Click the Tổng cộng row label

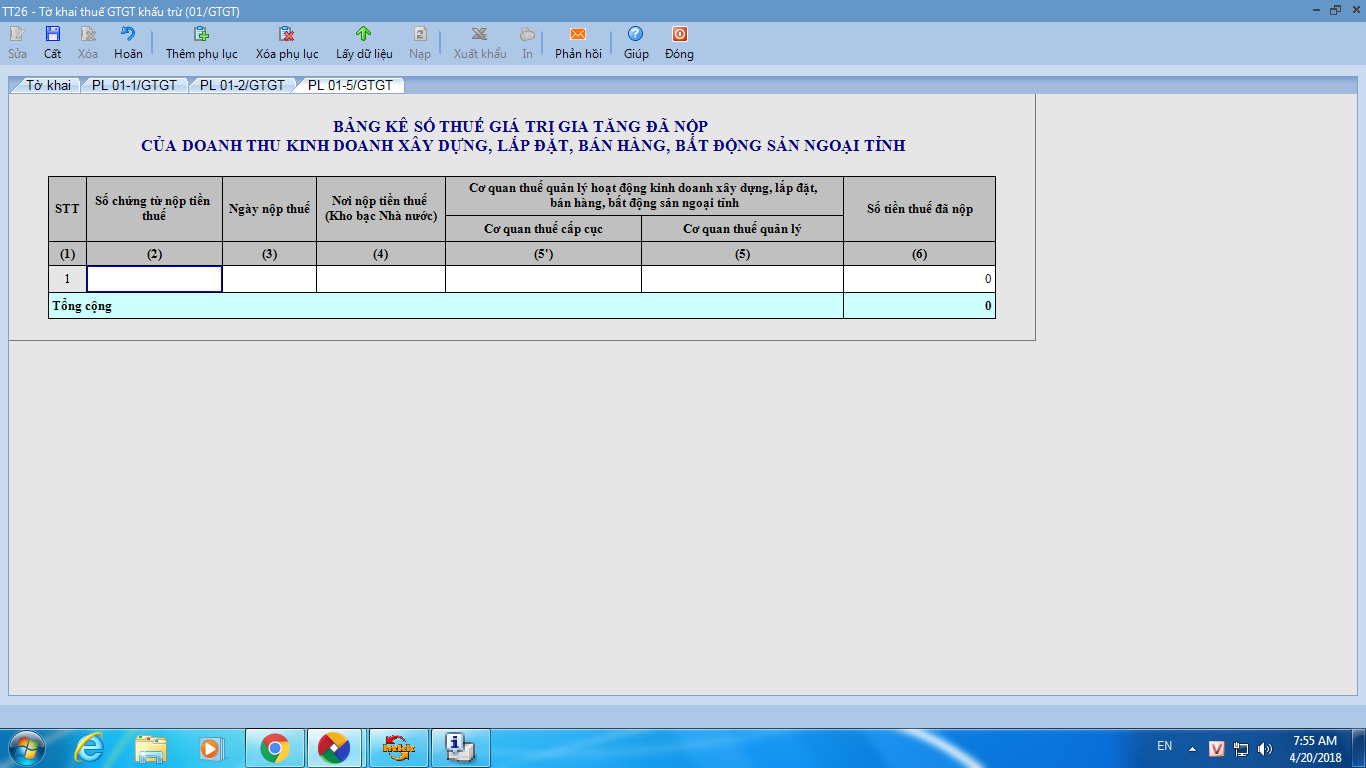click(82, 306)
